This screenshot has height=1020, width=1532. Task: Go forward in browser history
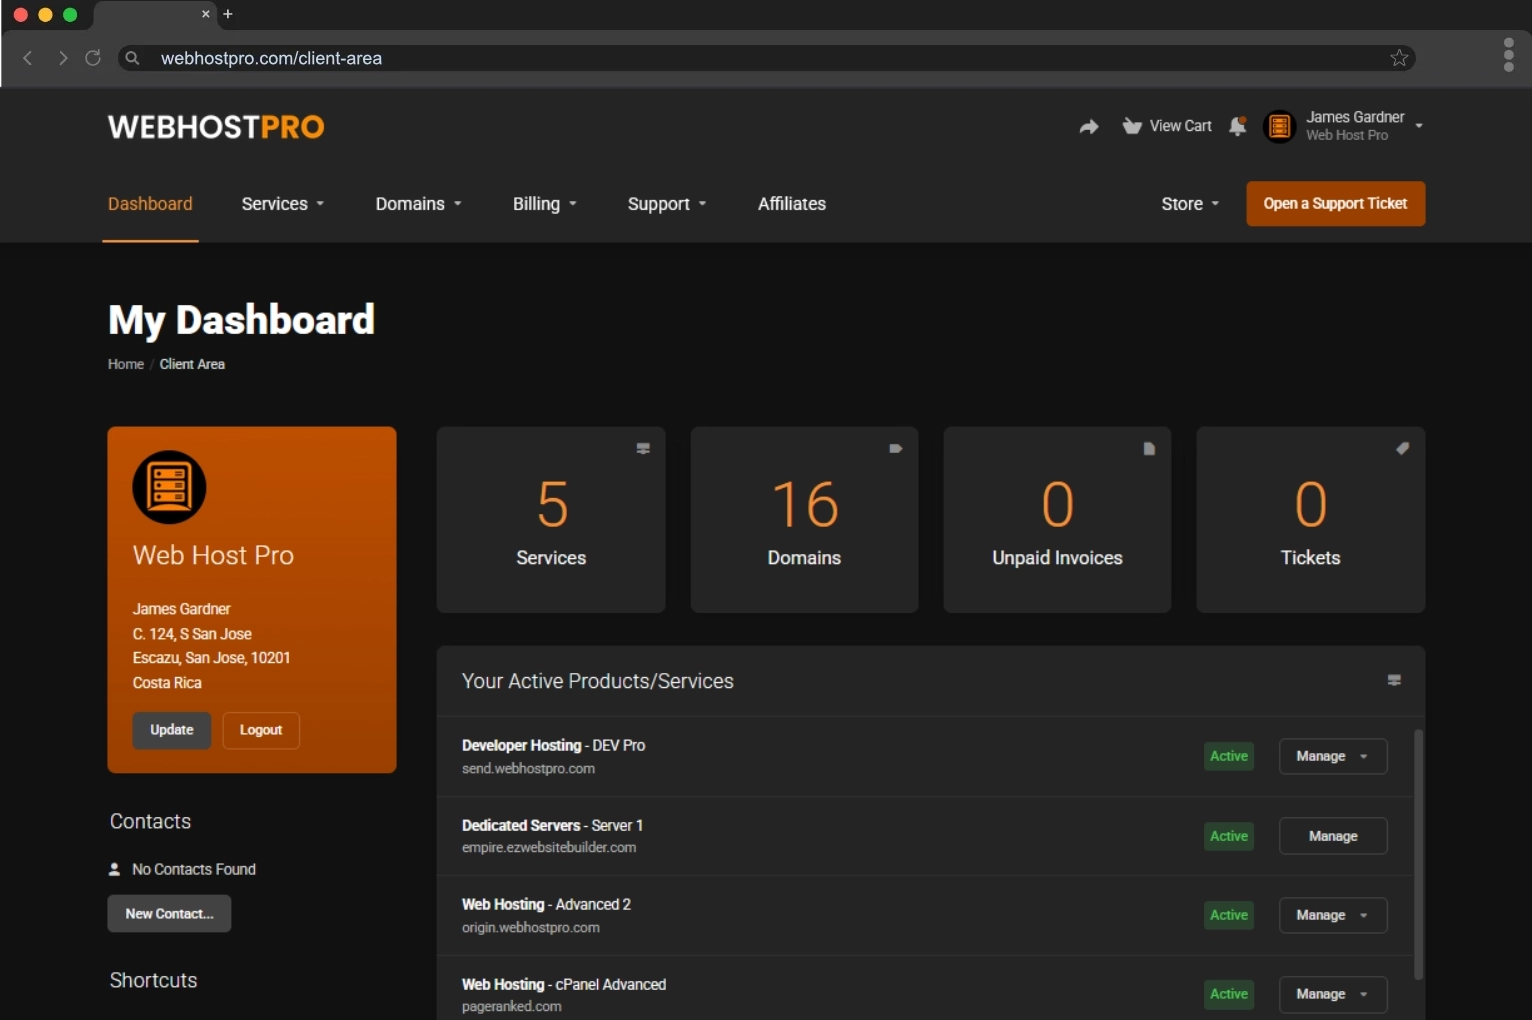pos(63,58)
